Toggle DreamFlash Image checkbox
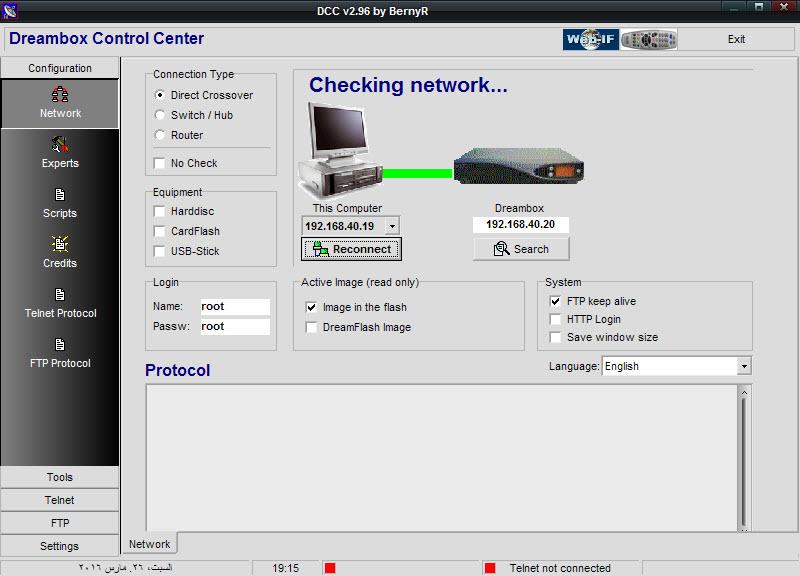The width and height of the screenshot is (800, 576). [x=311, y=327]
